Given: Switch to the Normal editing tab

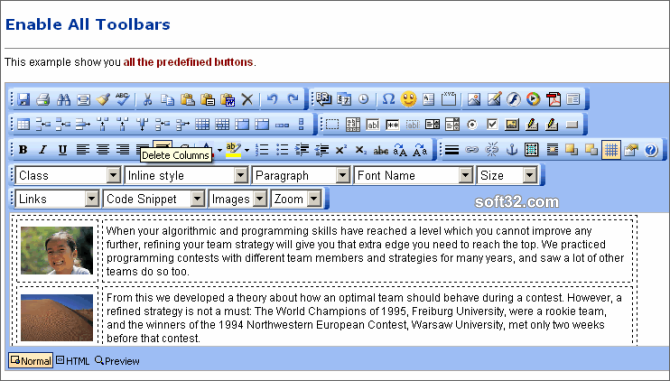Looking at the screenshot, I should (30, 361).
